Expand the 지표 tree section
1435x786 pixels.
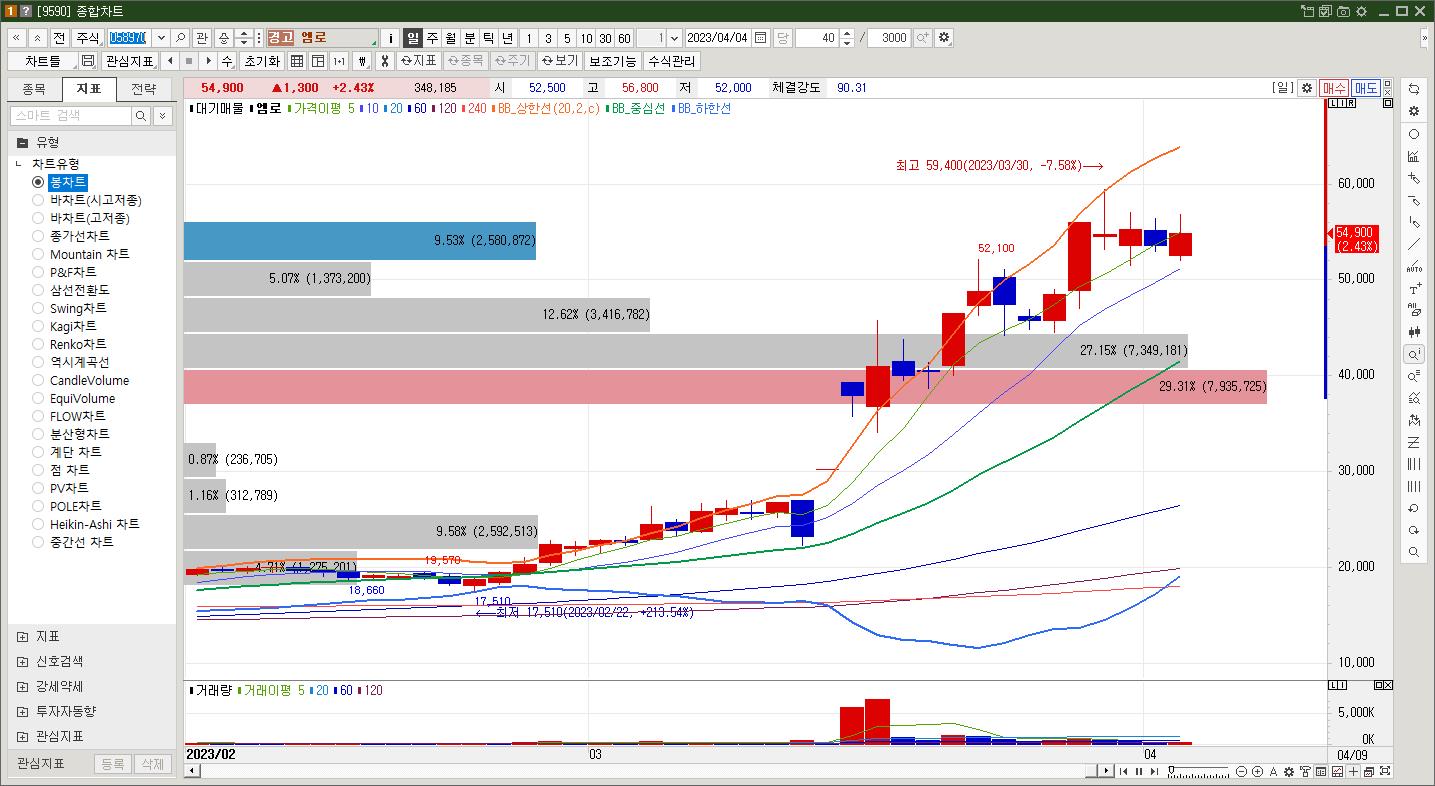[23, 636]
